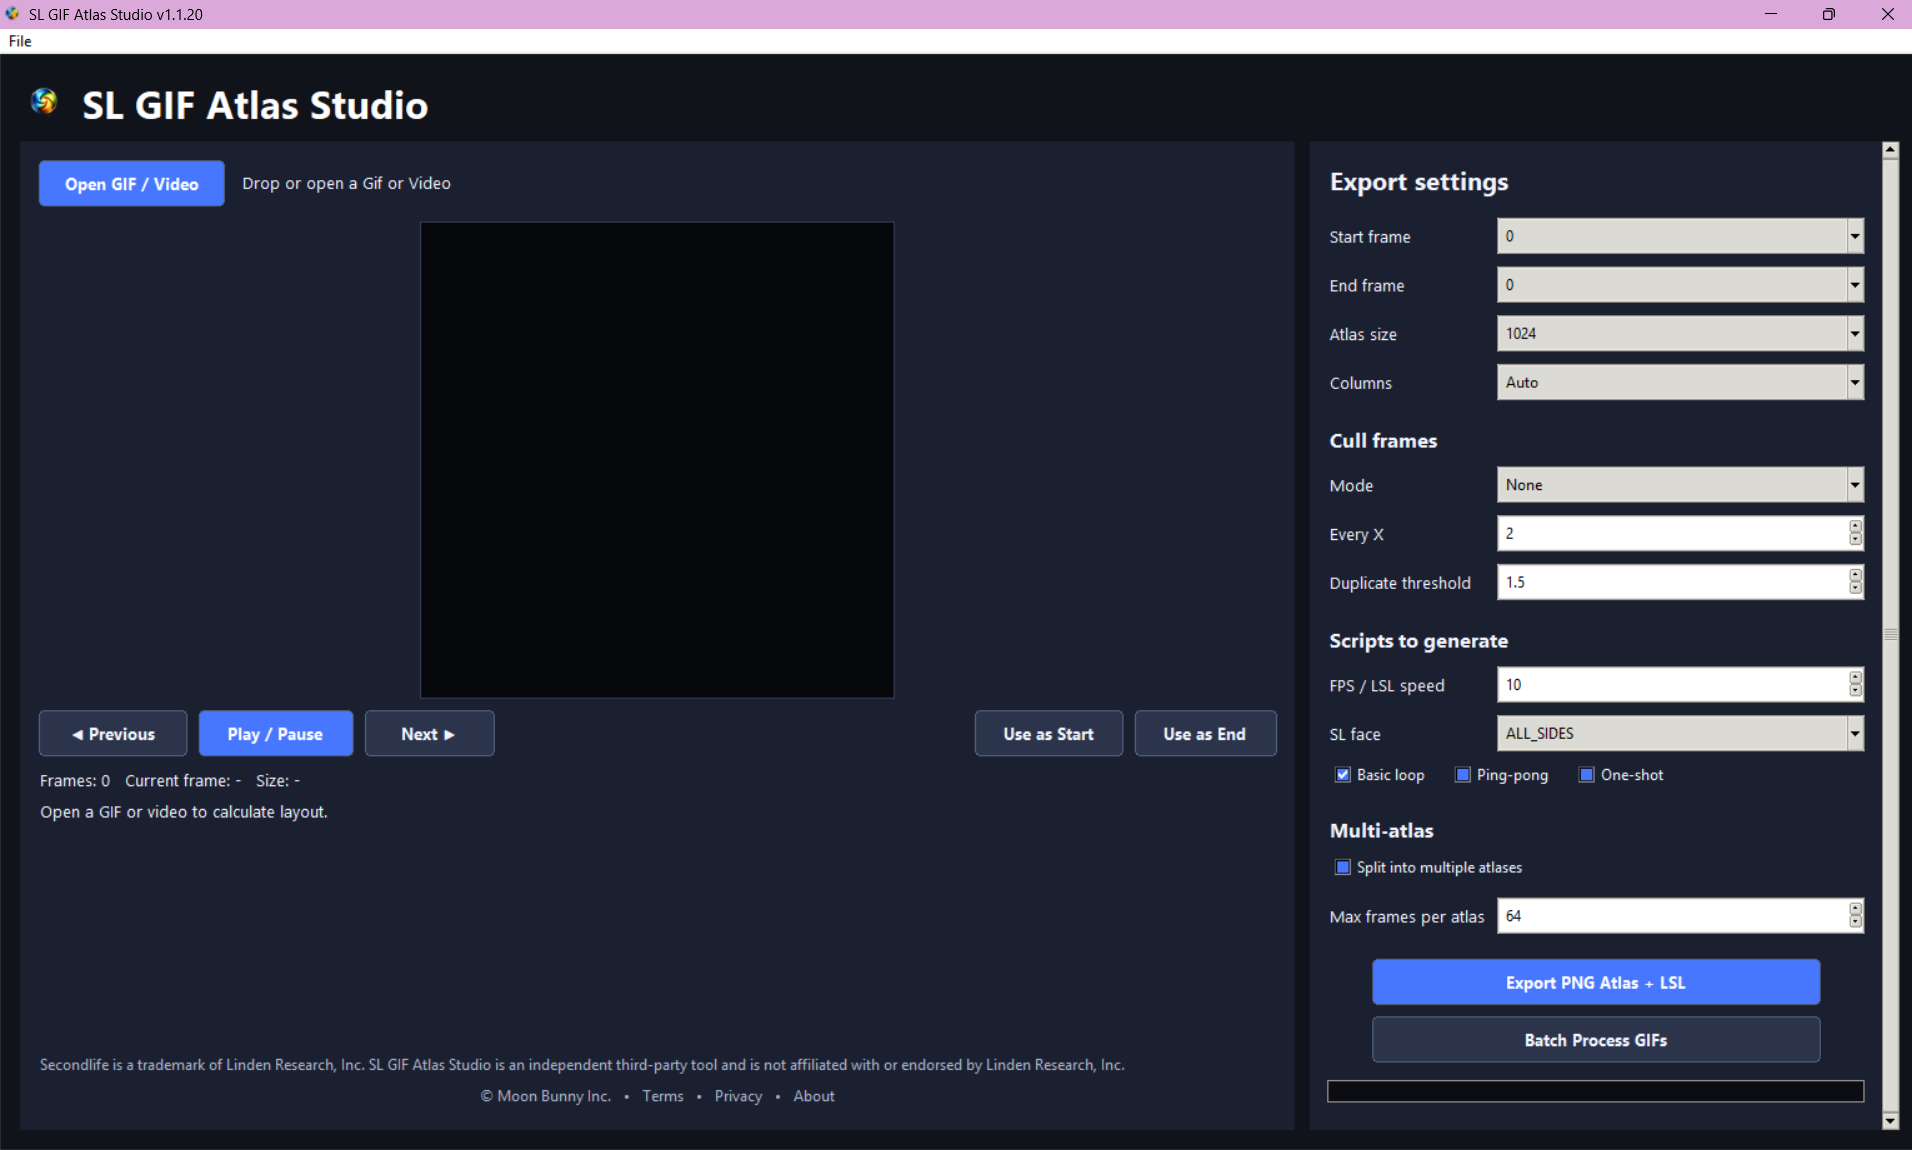Click Open GIF / Video button
The height and width of the screenshot is (1150, 1912).
coord(132,184)
